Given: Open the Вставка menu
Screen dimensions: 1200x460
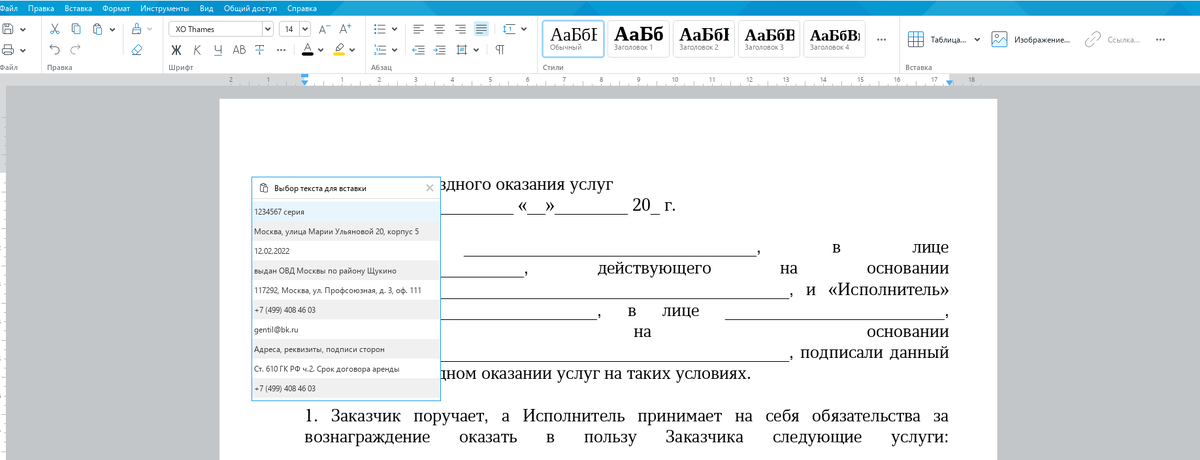Looking at the screenshot, I should pos(78,7).
